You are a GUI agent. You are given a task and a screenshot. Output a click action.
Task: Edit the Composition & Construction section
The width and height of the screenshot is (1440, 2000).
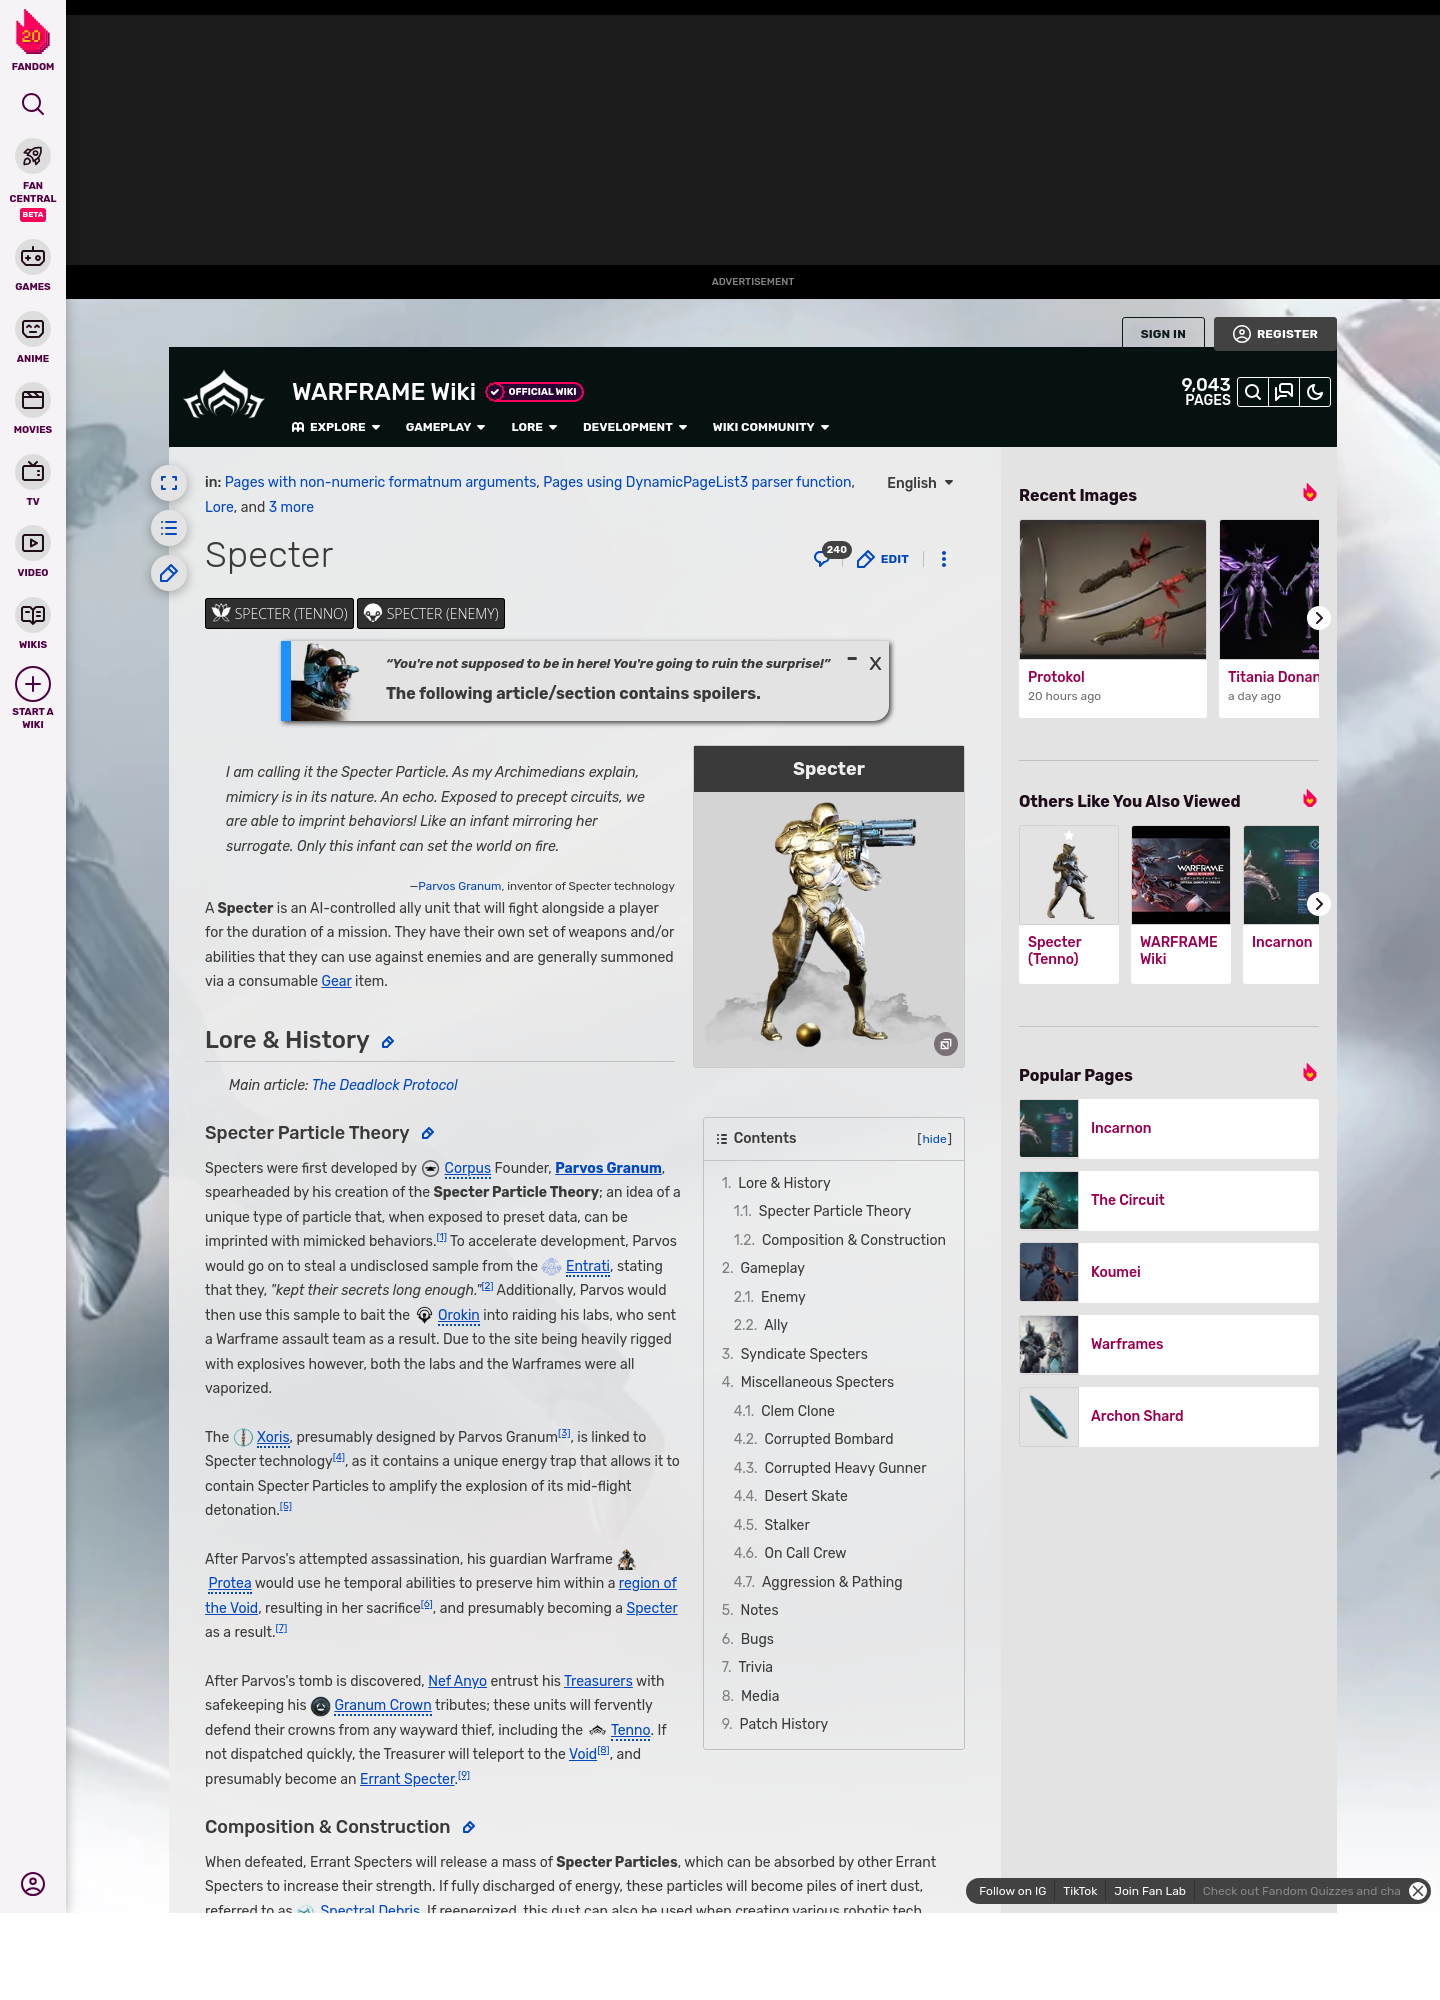tap(469, 1828)
